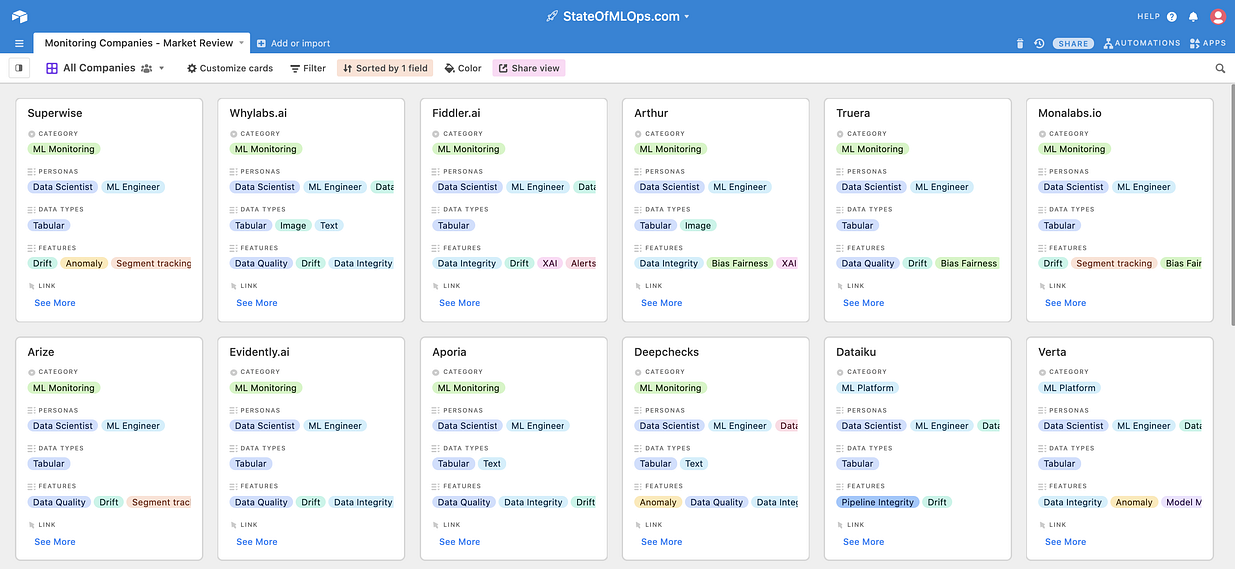Click ML Monitoring tag on Truera card

(873, 149)
